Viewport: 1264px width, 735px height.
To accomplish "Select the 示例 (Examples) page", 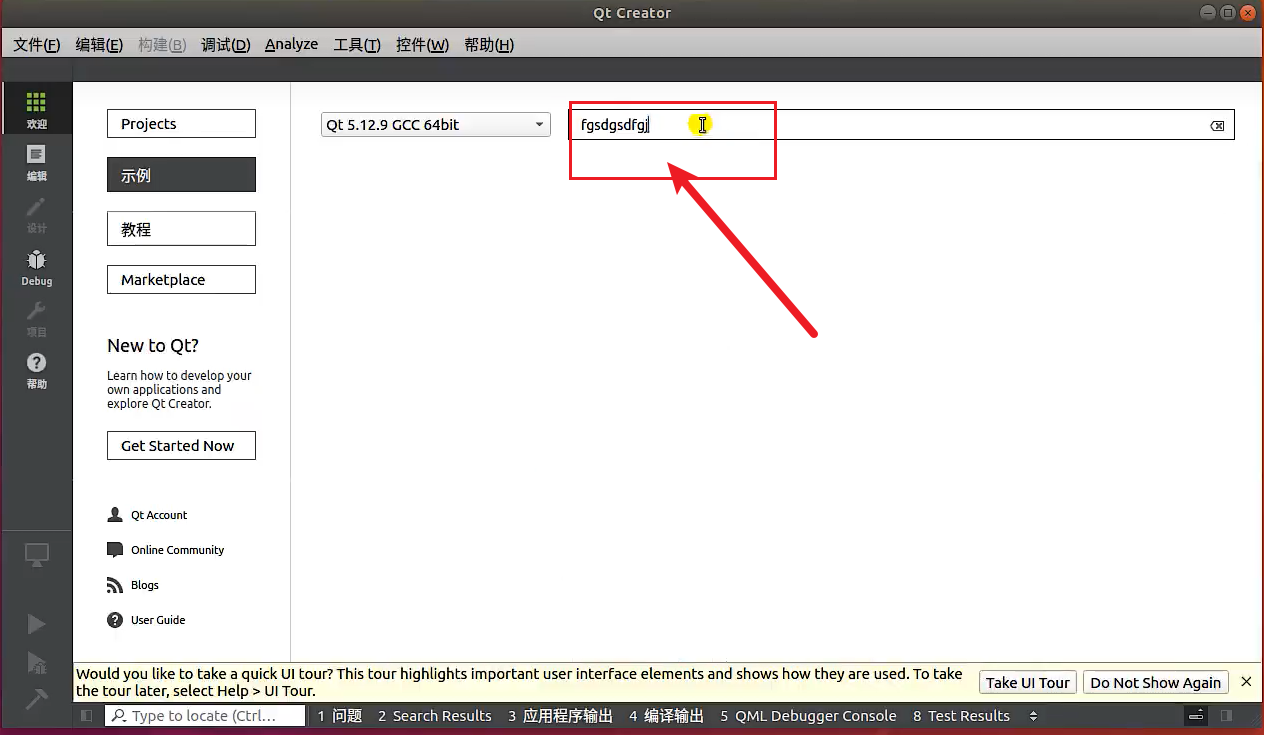I will 181,175.
